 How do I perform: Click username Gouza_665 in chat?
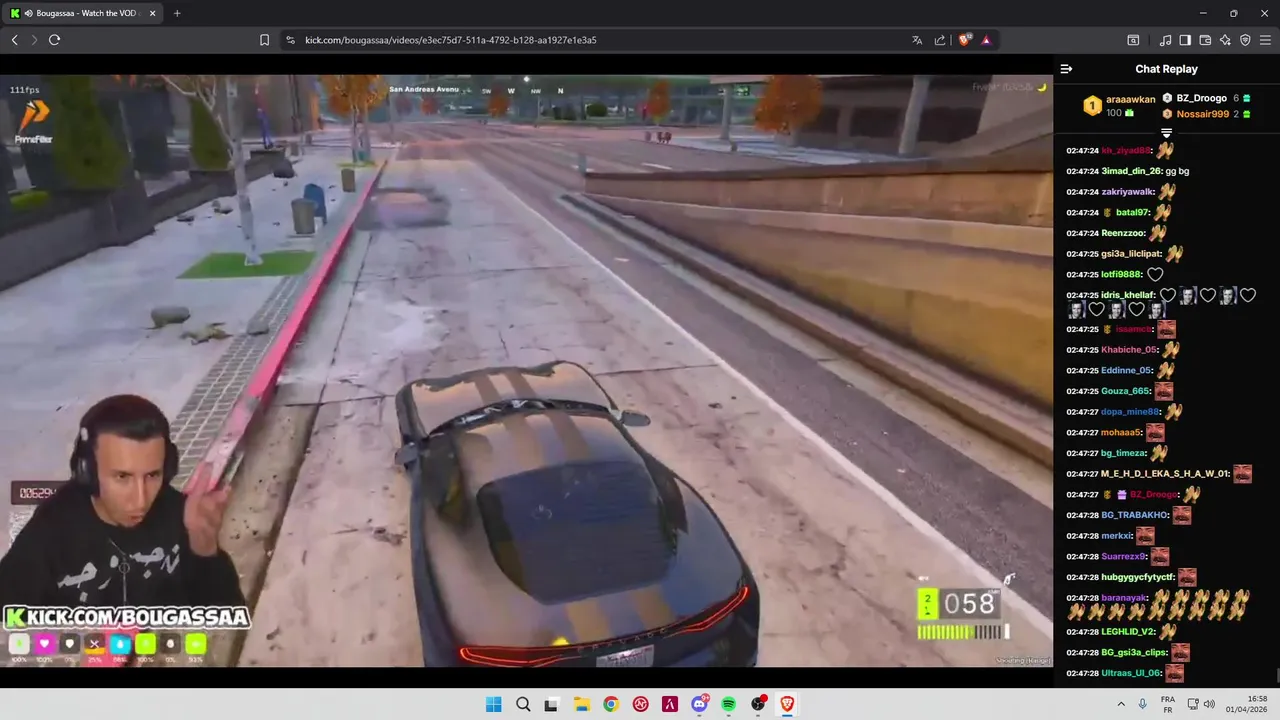(1126, 391)
